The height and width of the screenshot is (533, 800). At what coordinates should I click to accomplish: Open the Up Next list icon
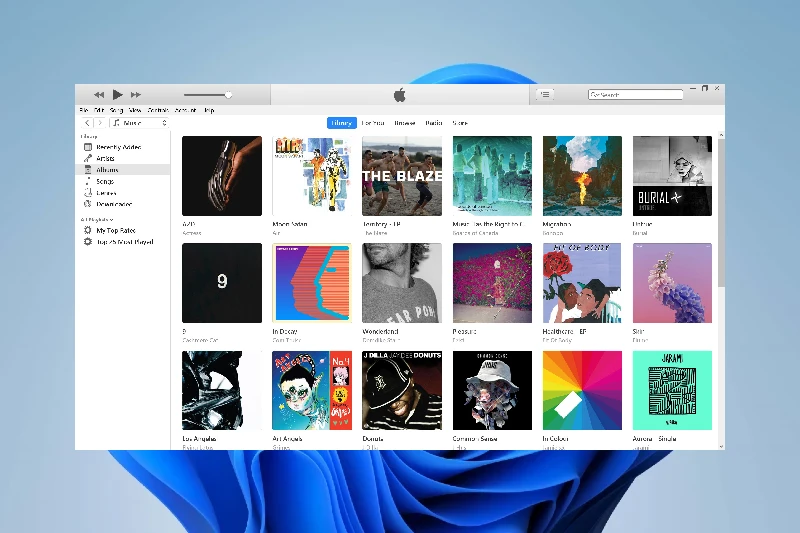tap(544, 94)
